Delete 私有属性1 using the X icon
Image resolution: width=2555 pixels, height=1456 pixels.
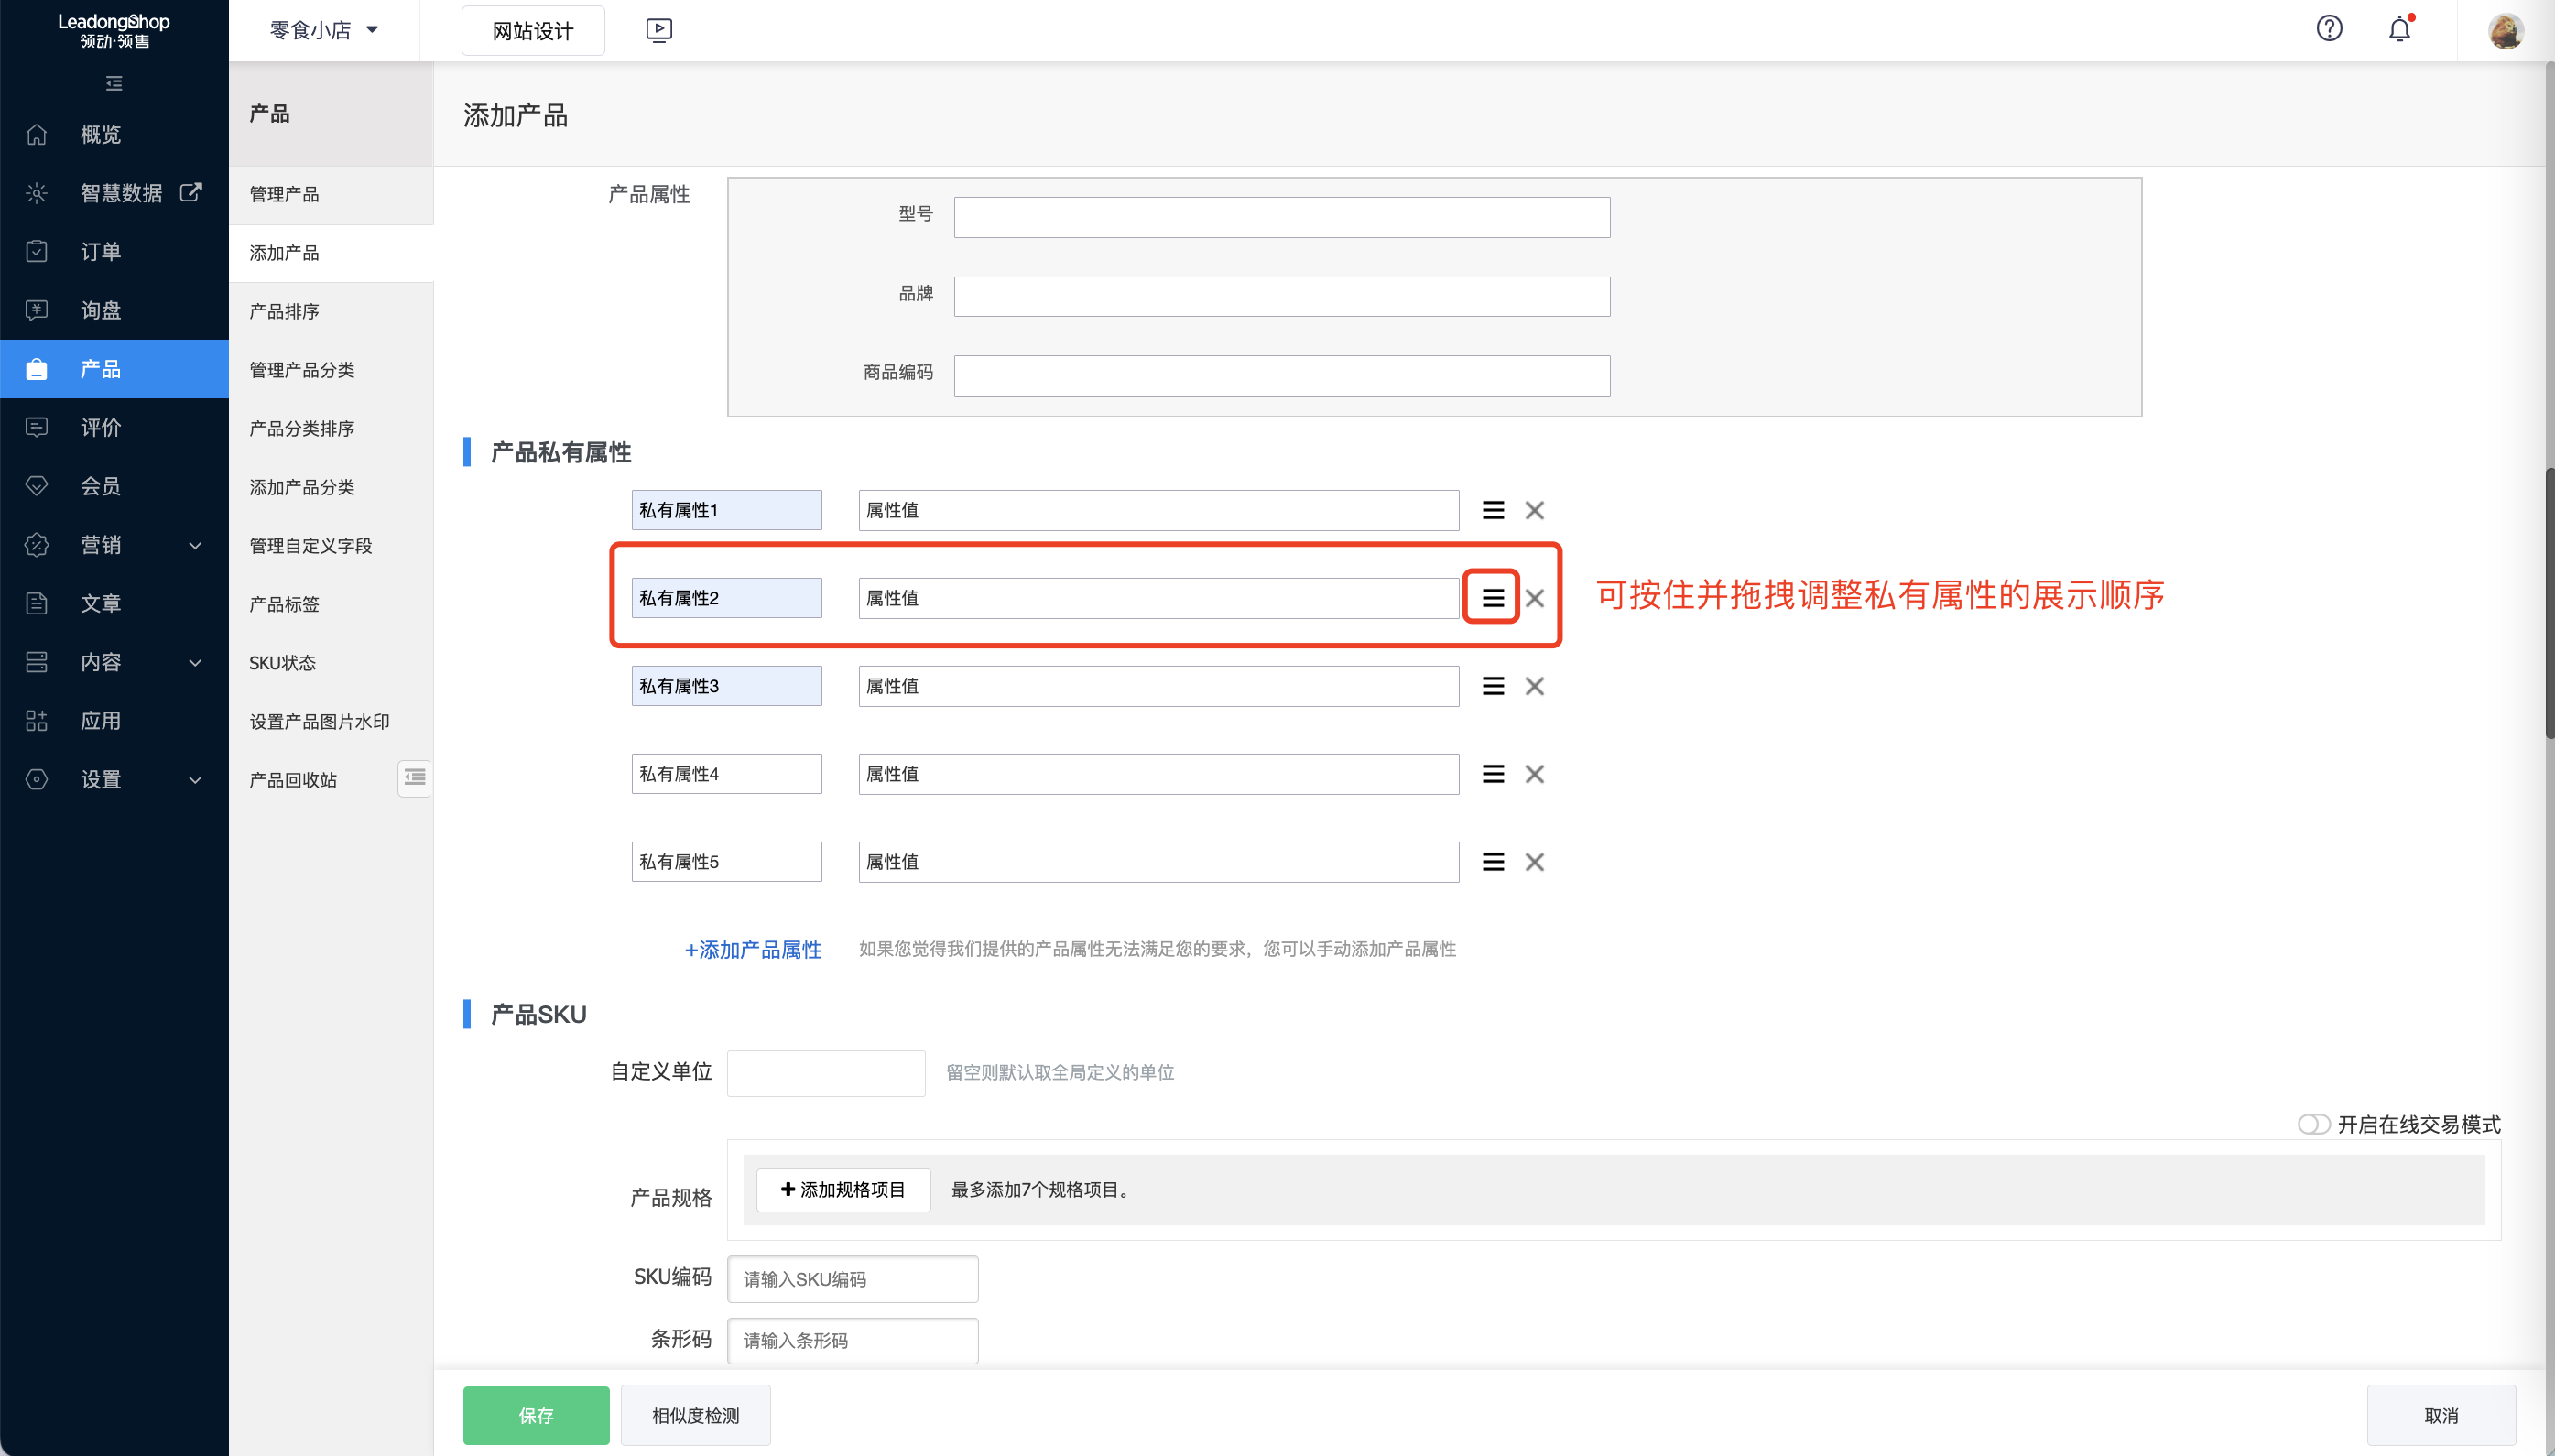click(1534, 509)
